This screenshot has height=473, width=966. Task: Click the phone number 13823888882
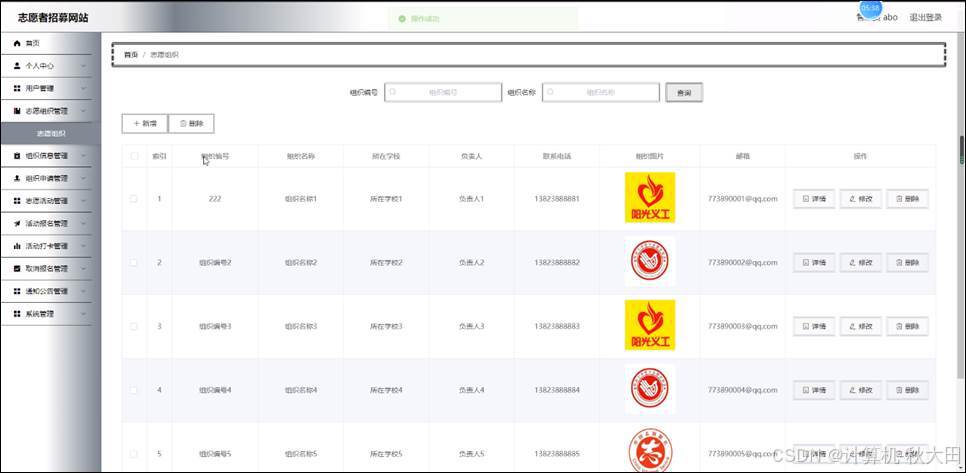[x=557, y=262]
